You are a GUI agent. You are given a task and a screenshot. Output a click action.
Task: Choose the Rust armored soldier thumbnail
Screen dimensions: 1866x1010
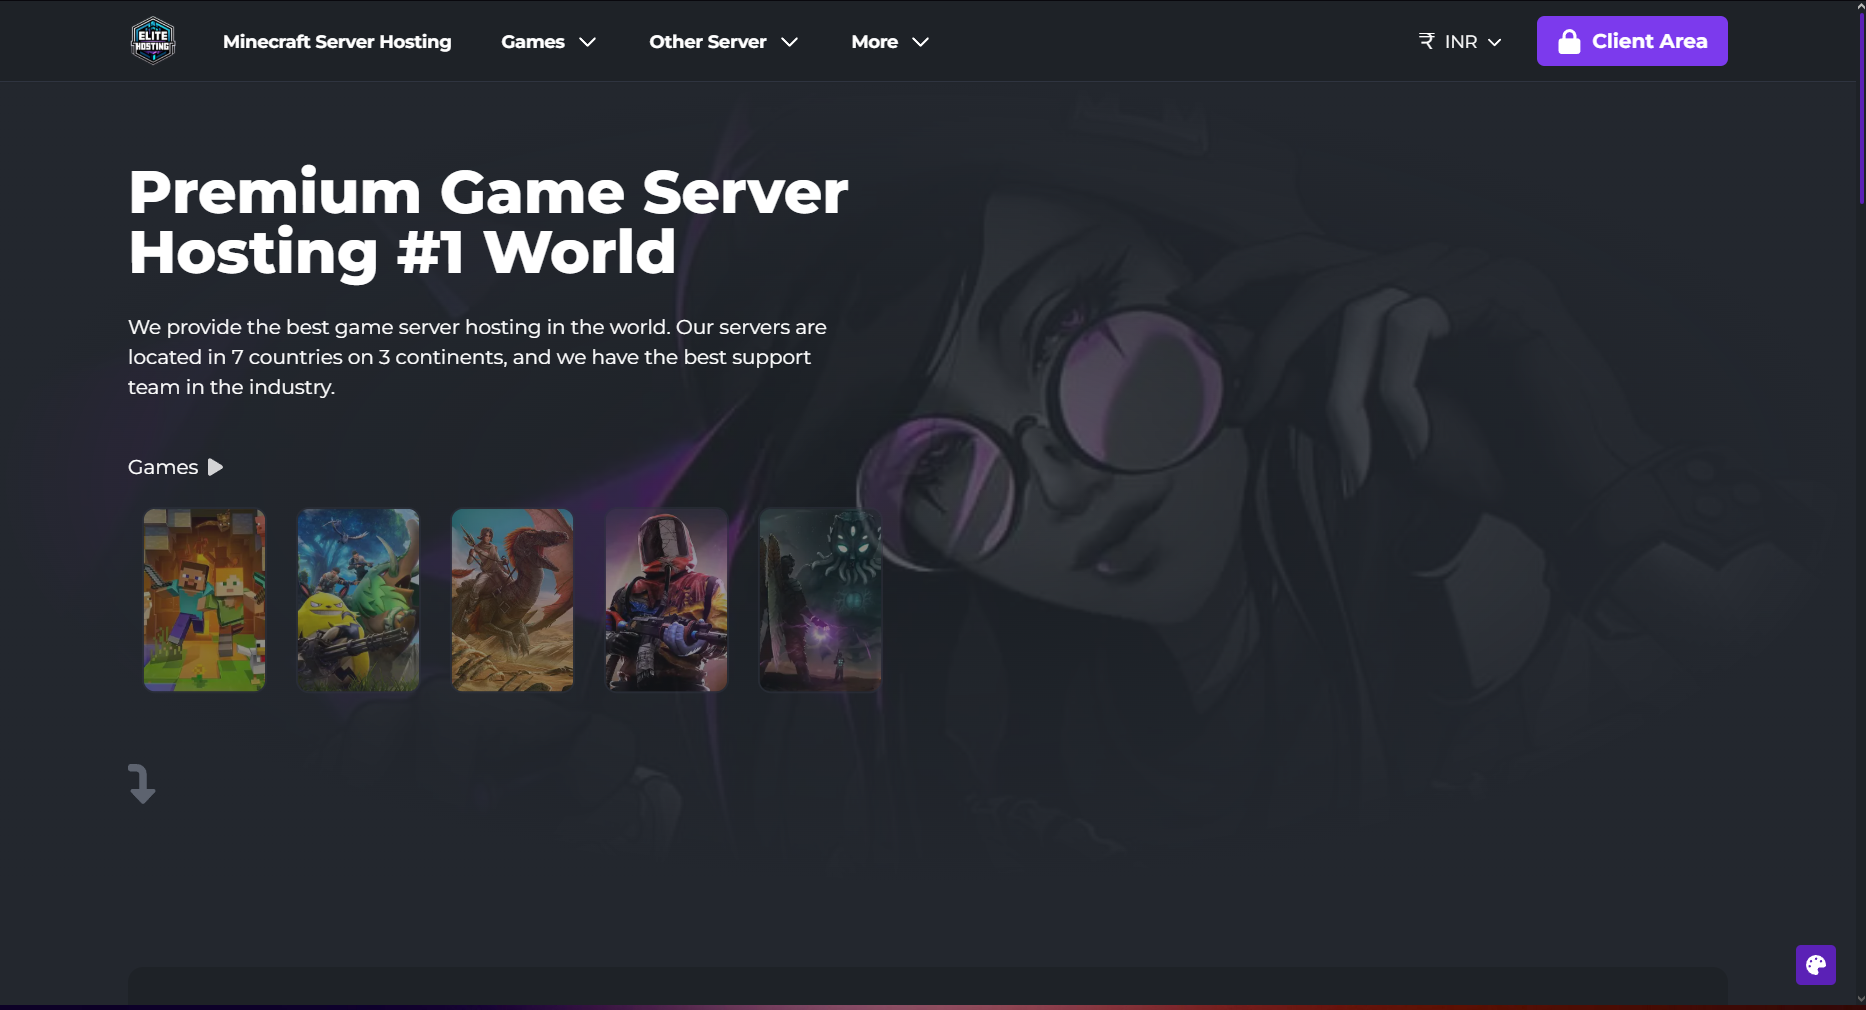click(666, 600)
